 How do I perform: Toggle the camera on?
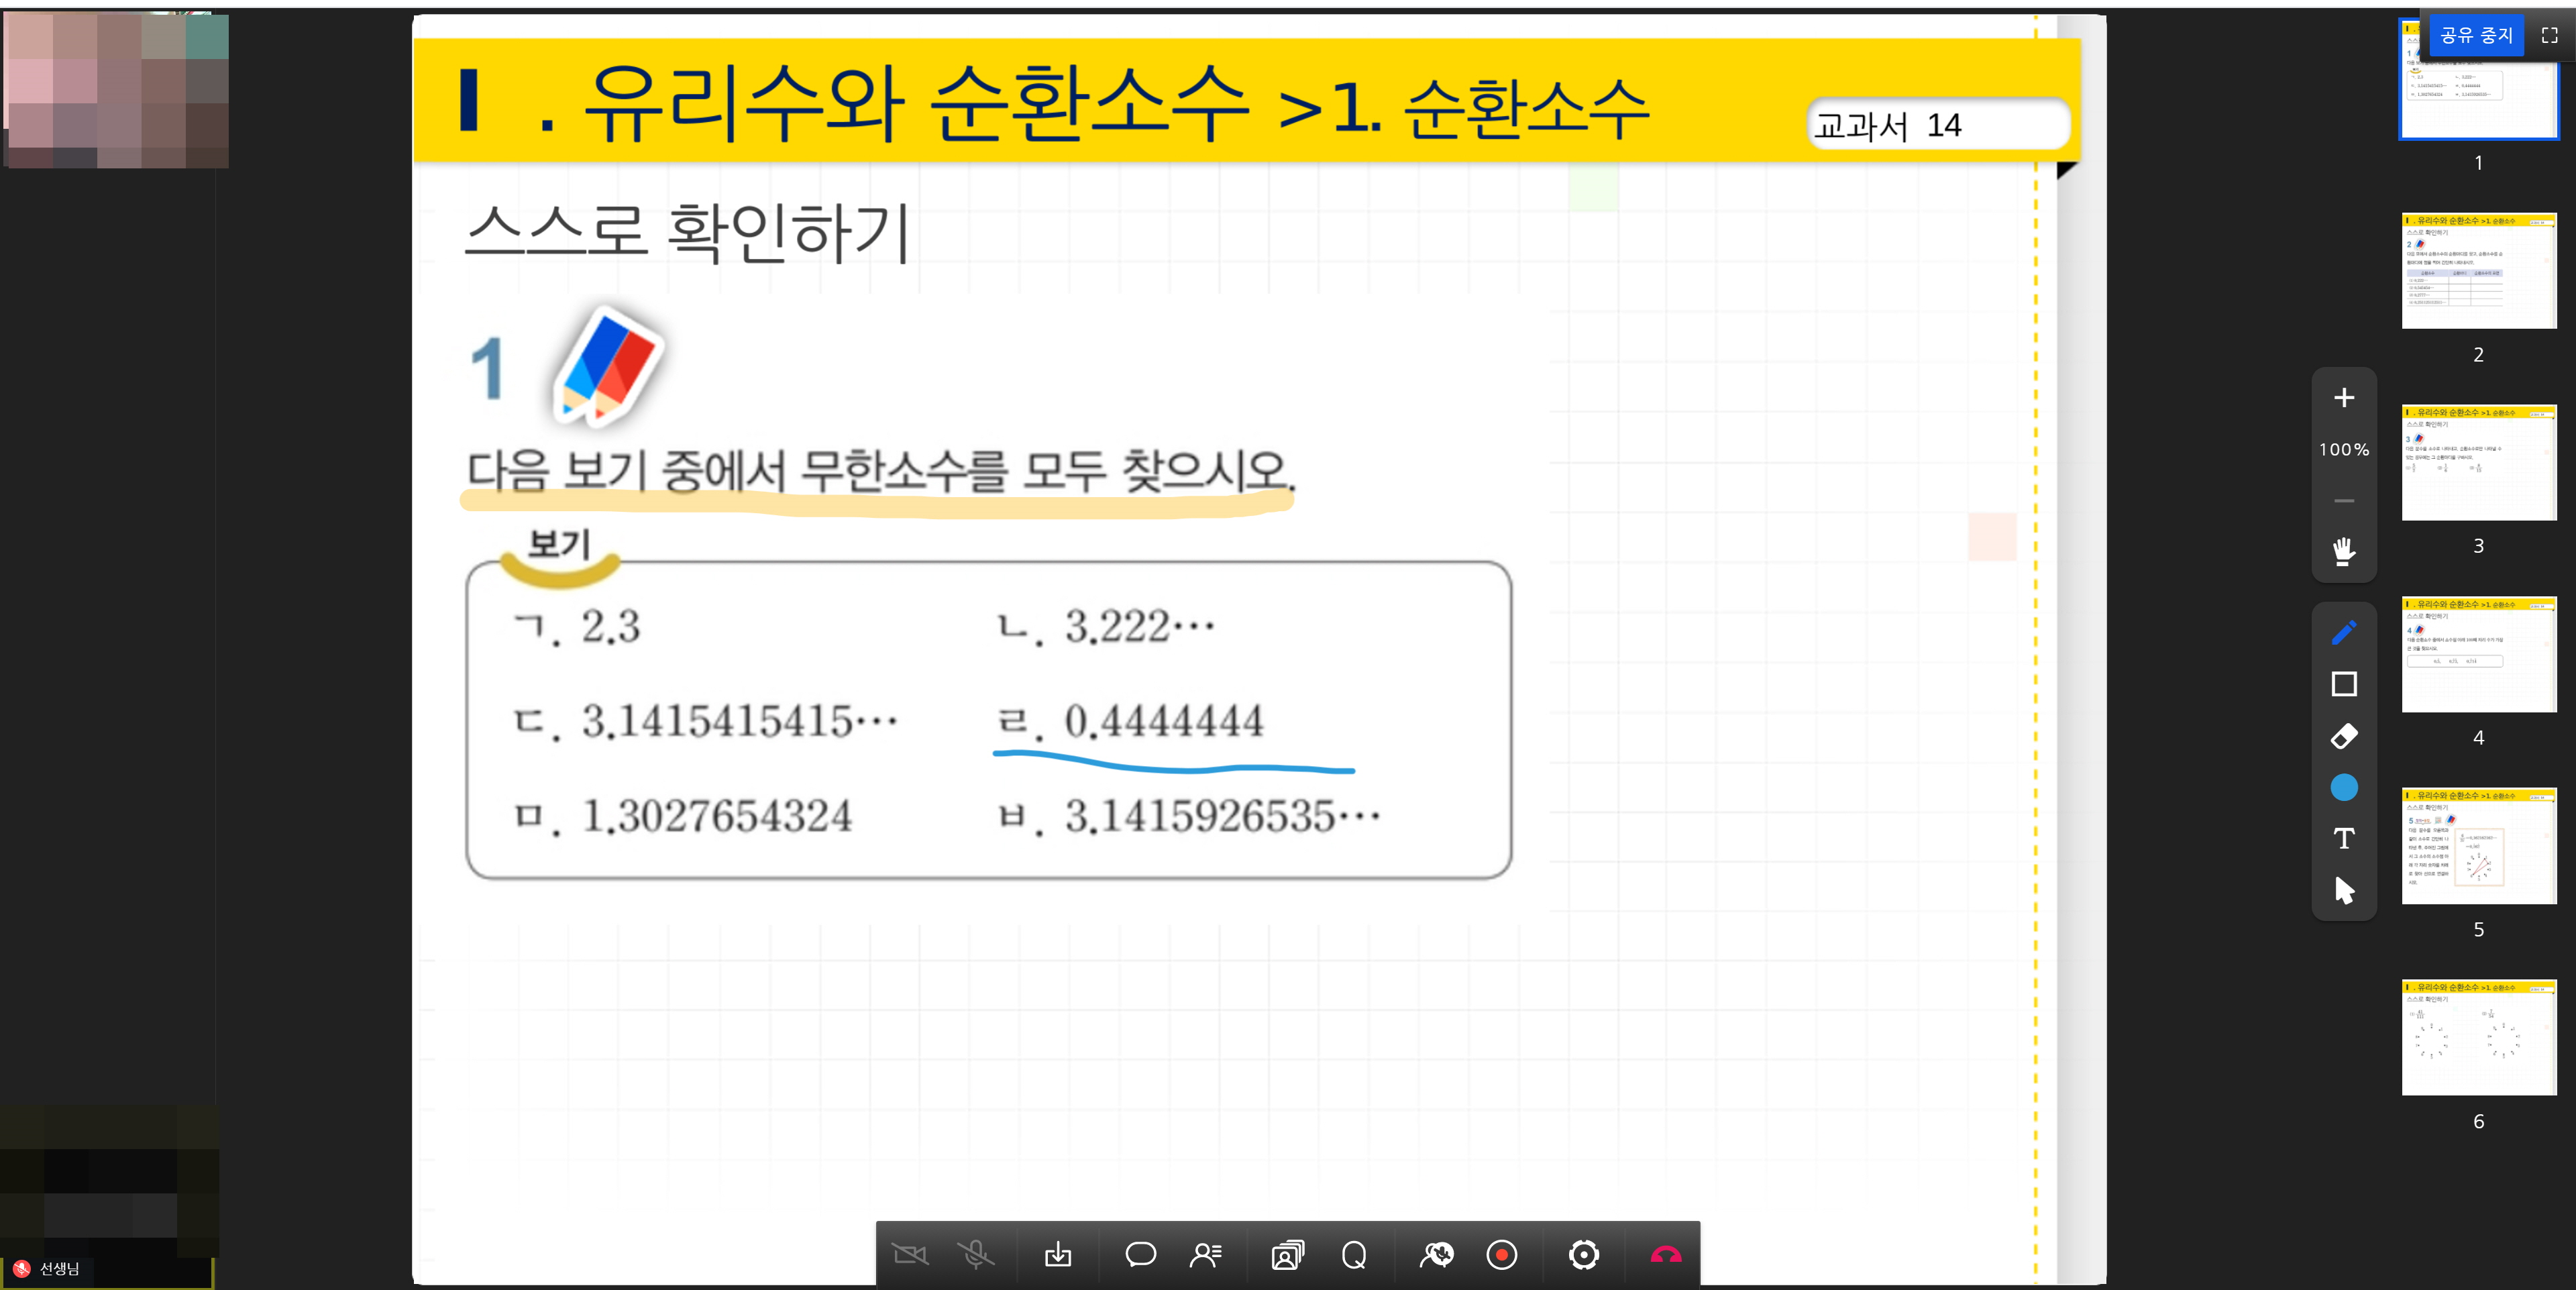tap(912, 1255)
